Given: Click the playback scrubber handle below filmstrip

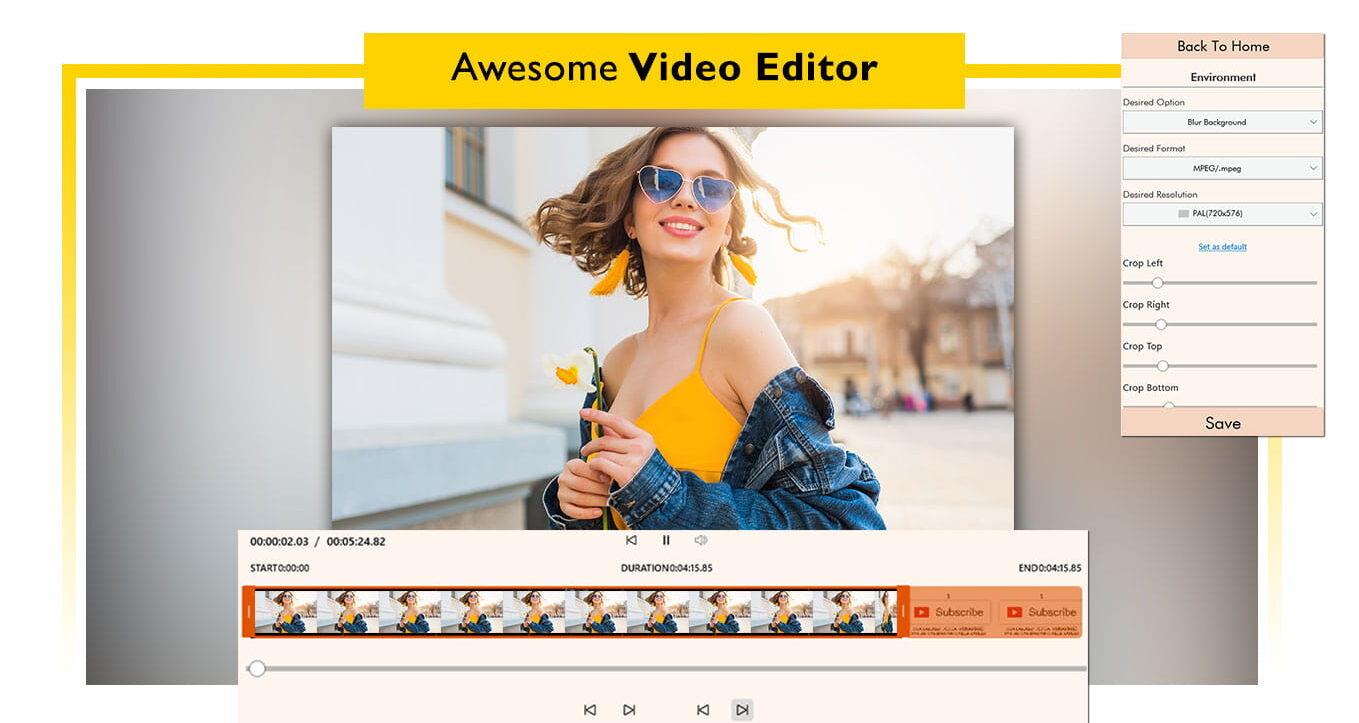Looking at the screenshot, I should click(257, 668).
